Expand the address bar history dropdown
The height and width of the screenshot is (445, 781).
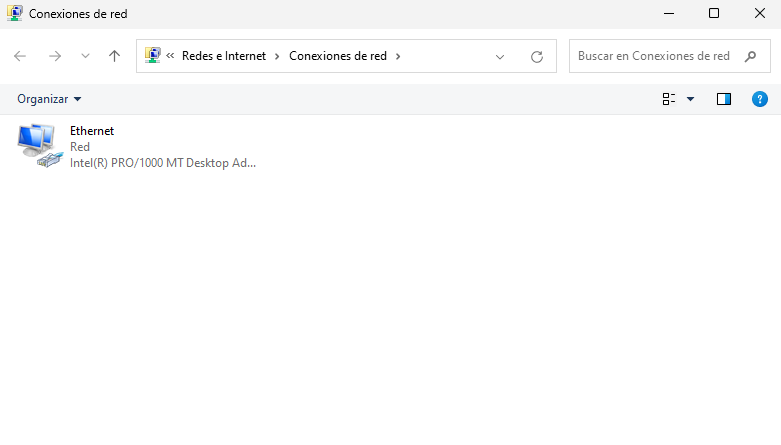point(500,57)
